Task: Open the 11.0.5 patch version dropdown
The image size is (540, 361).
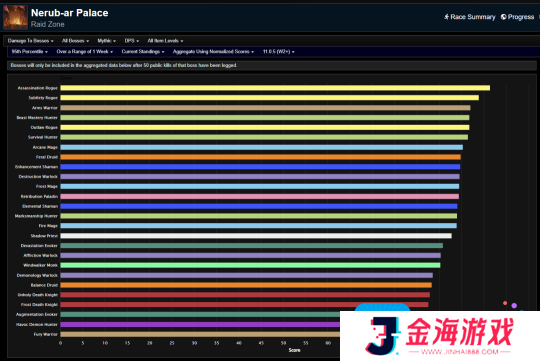Action: [x=279, y=52]
